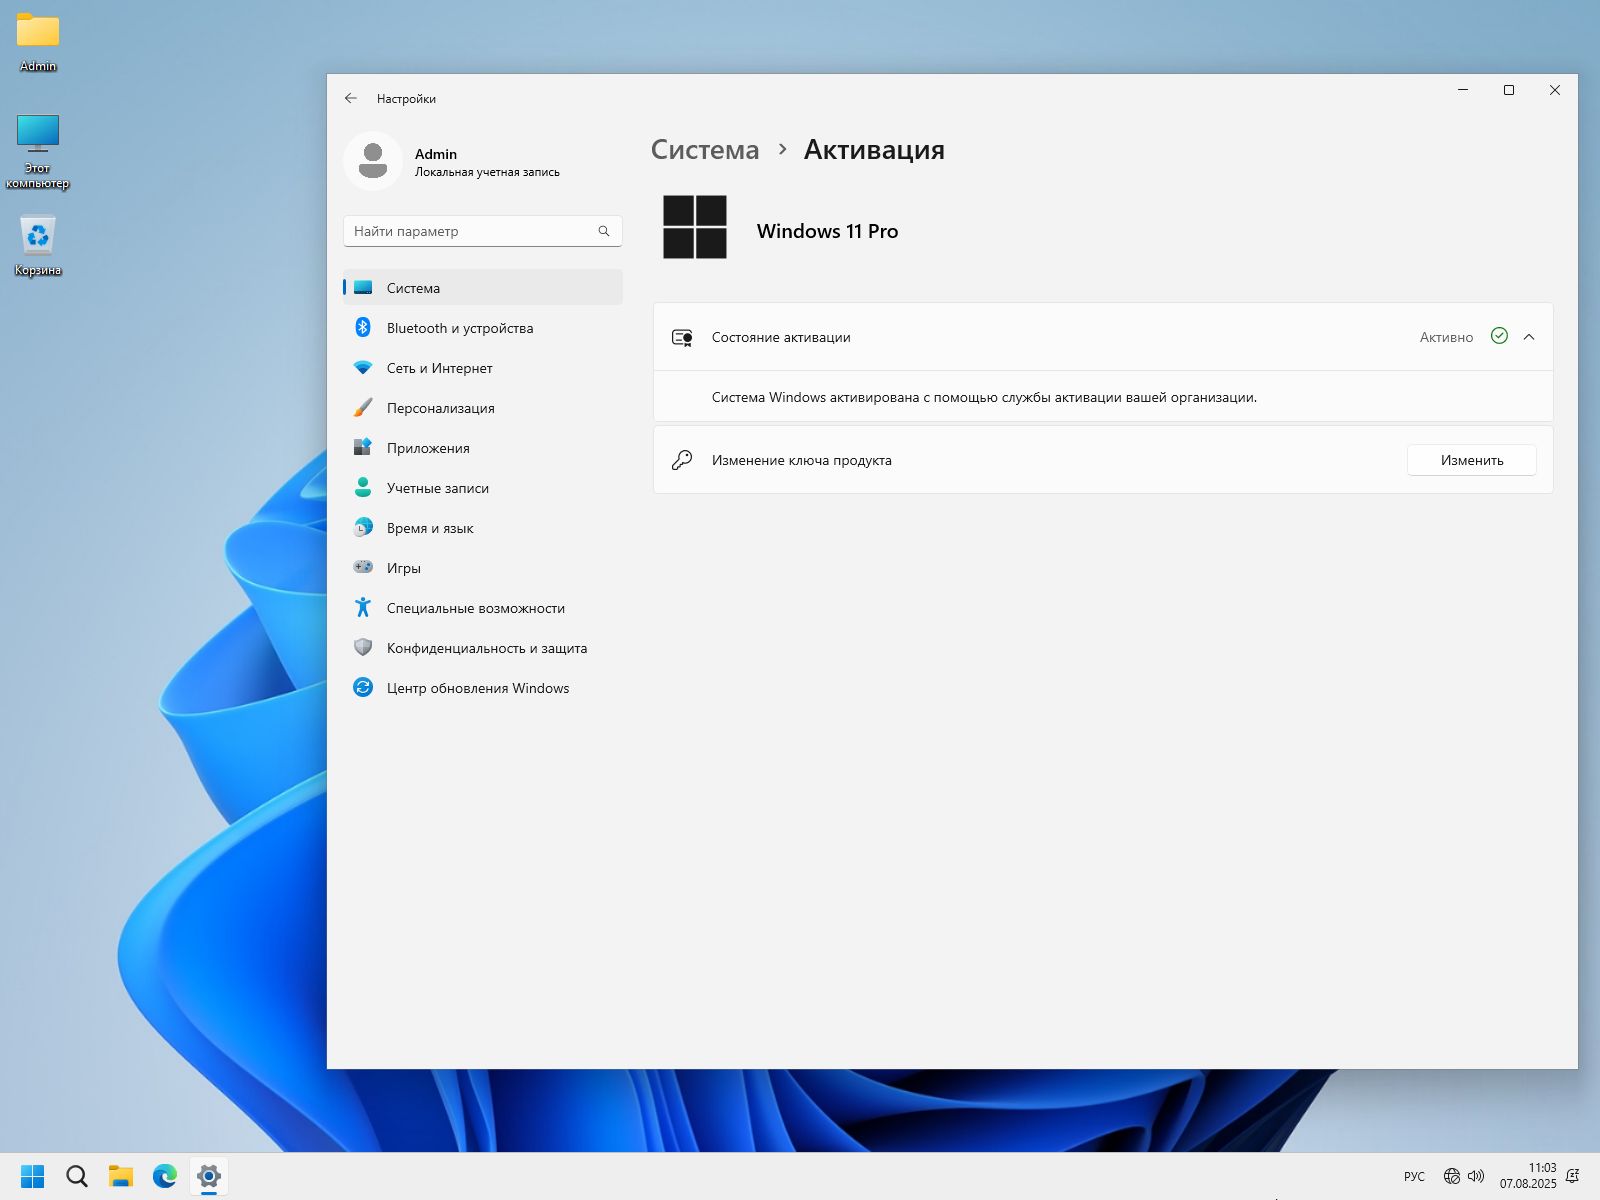Image resolution: width=1600 pixels, height=1200 pixels.
Task: Open Центр обновления Windows
Action: [x=482, y=688]
